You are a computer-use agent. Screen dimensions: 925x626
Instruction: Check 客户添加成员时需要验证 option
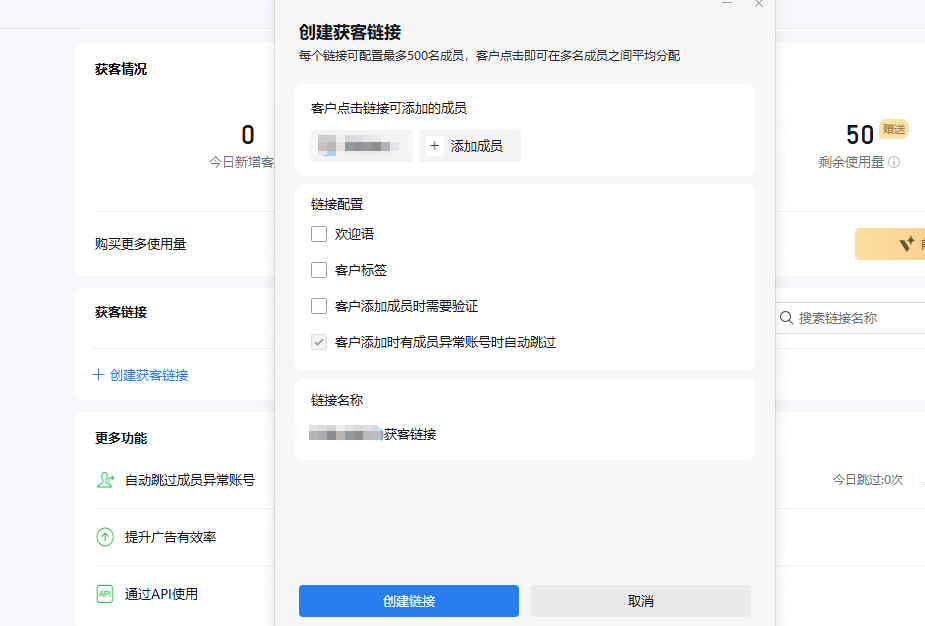pos(319,306)
